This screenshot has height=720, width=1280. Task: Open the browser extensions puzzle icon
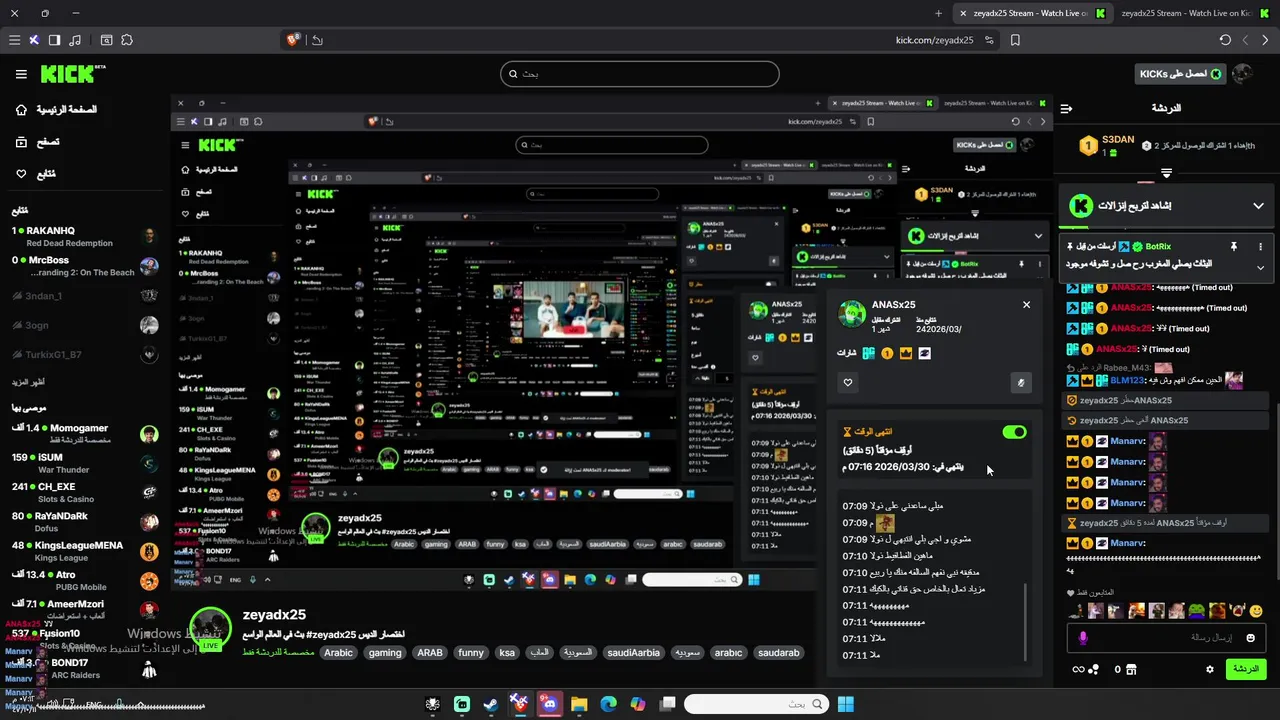[127, 40]
